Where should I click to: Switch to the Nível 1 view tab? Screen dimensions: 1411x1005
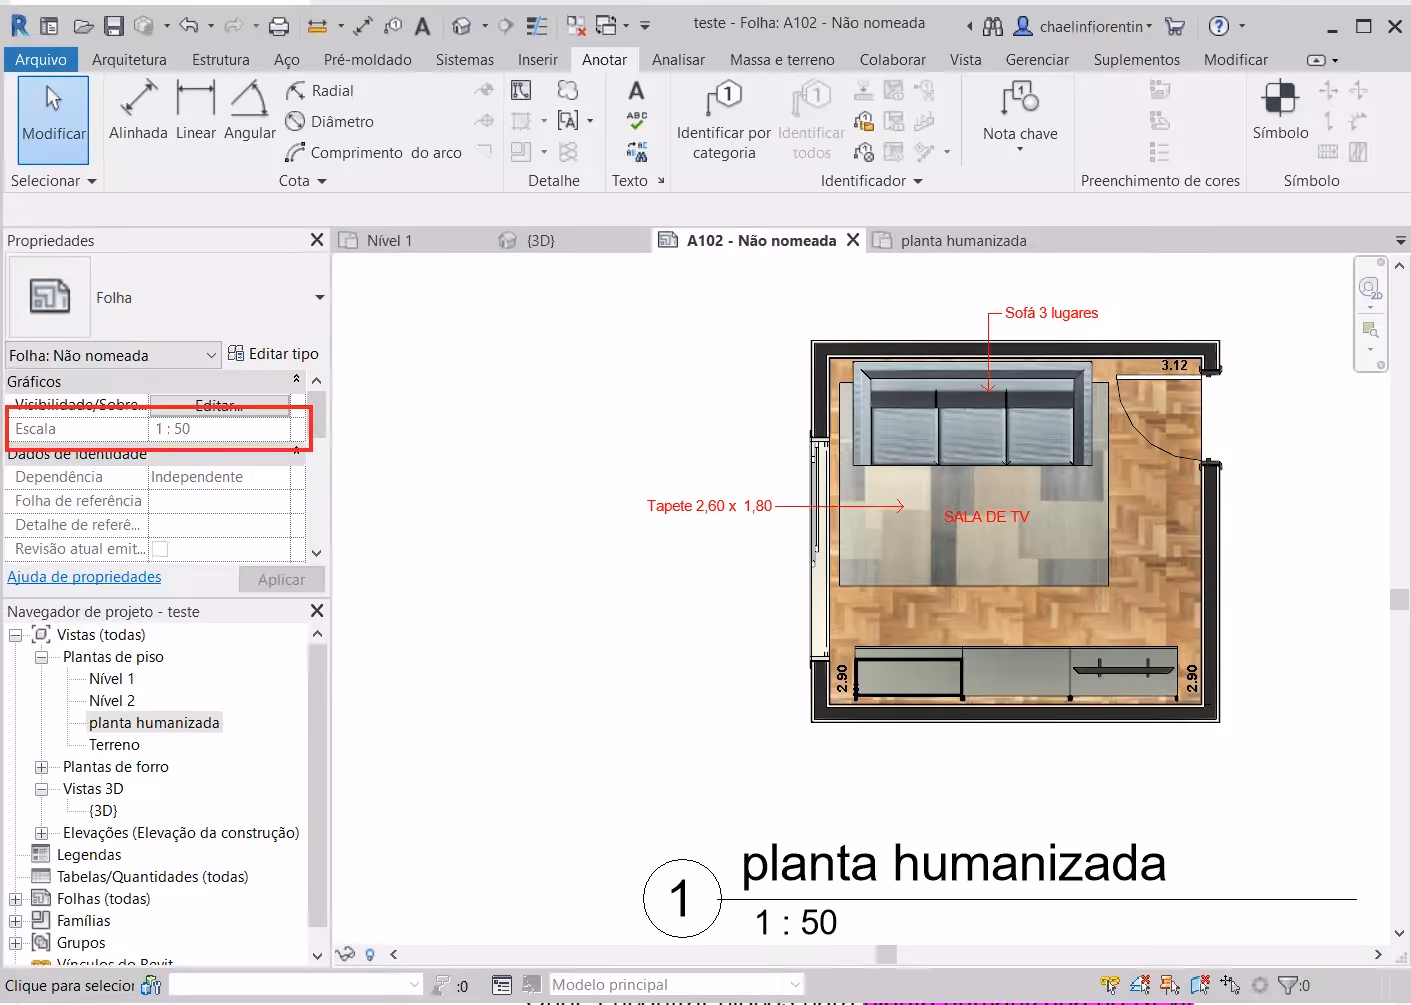coord(389,241)
